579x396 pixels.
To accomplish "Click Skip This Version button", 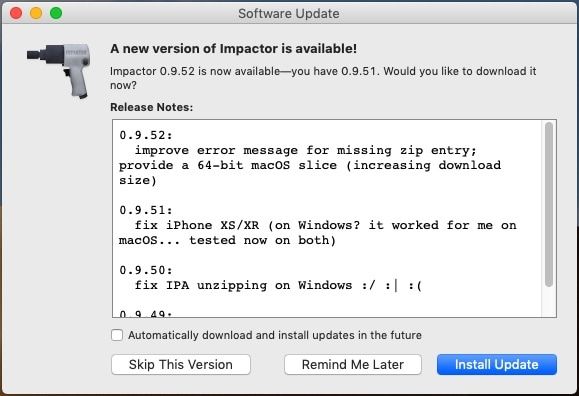I will coord(181,365).
